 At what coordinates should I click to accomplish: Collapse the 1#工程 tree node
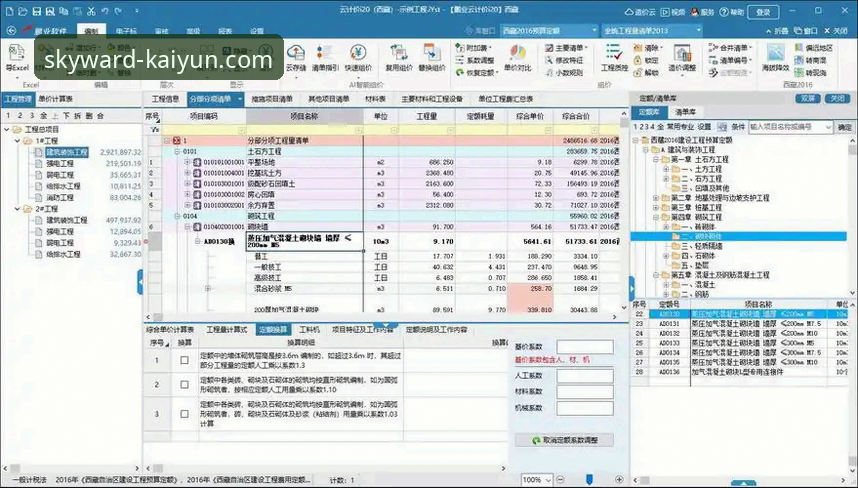coord(18,141)
